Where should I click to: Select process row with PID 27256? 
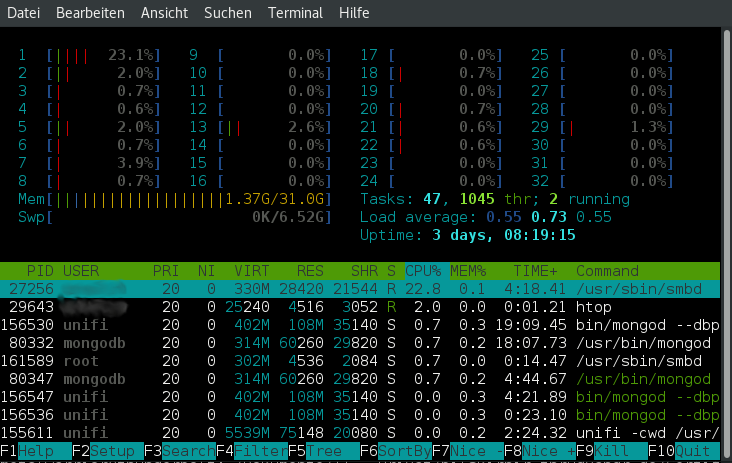(x=360, y=289)
